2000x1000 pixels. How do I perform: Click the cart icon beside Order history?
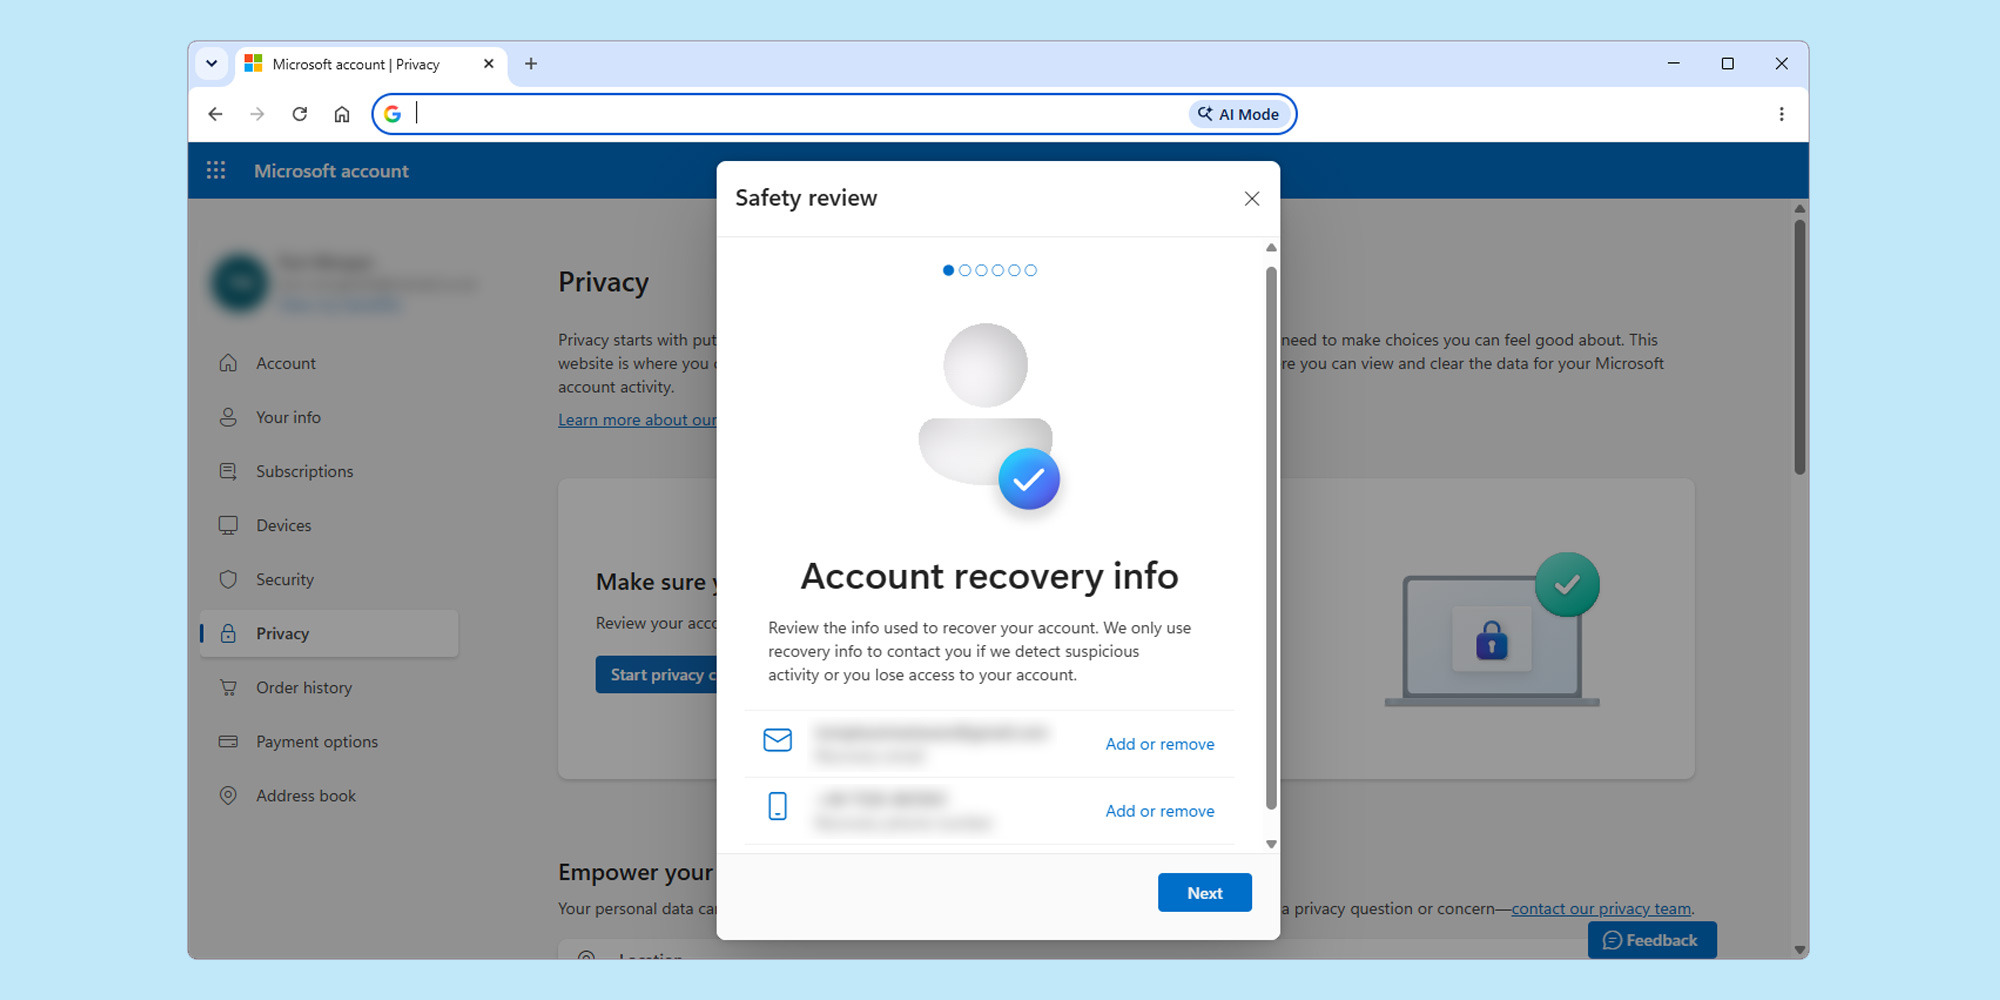[228, 687]
